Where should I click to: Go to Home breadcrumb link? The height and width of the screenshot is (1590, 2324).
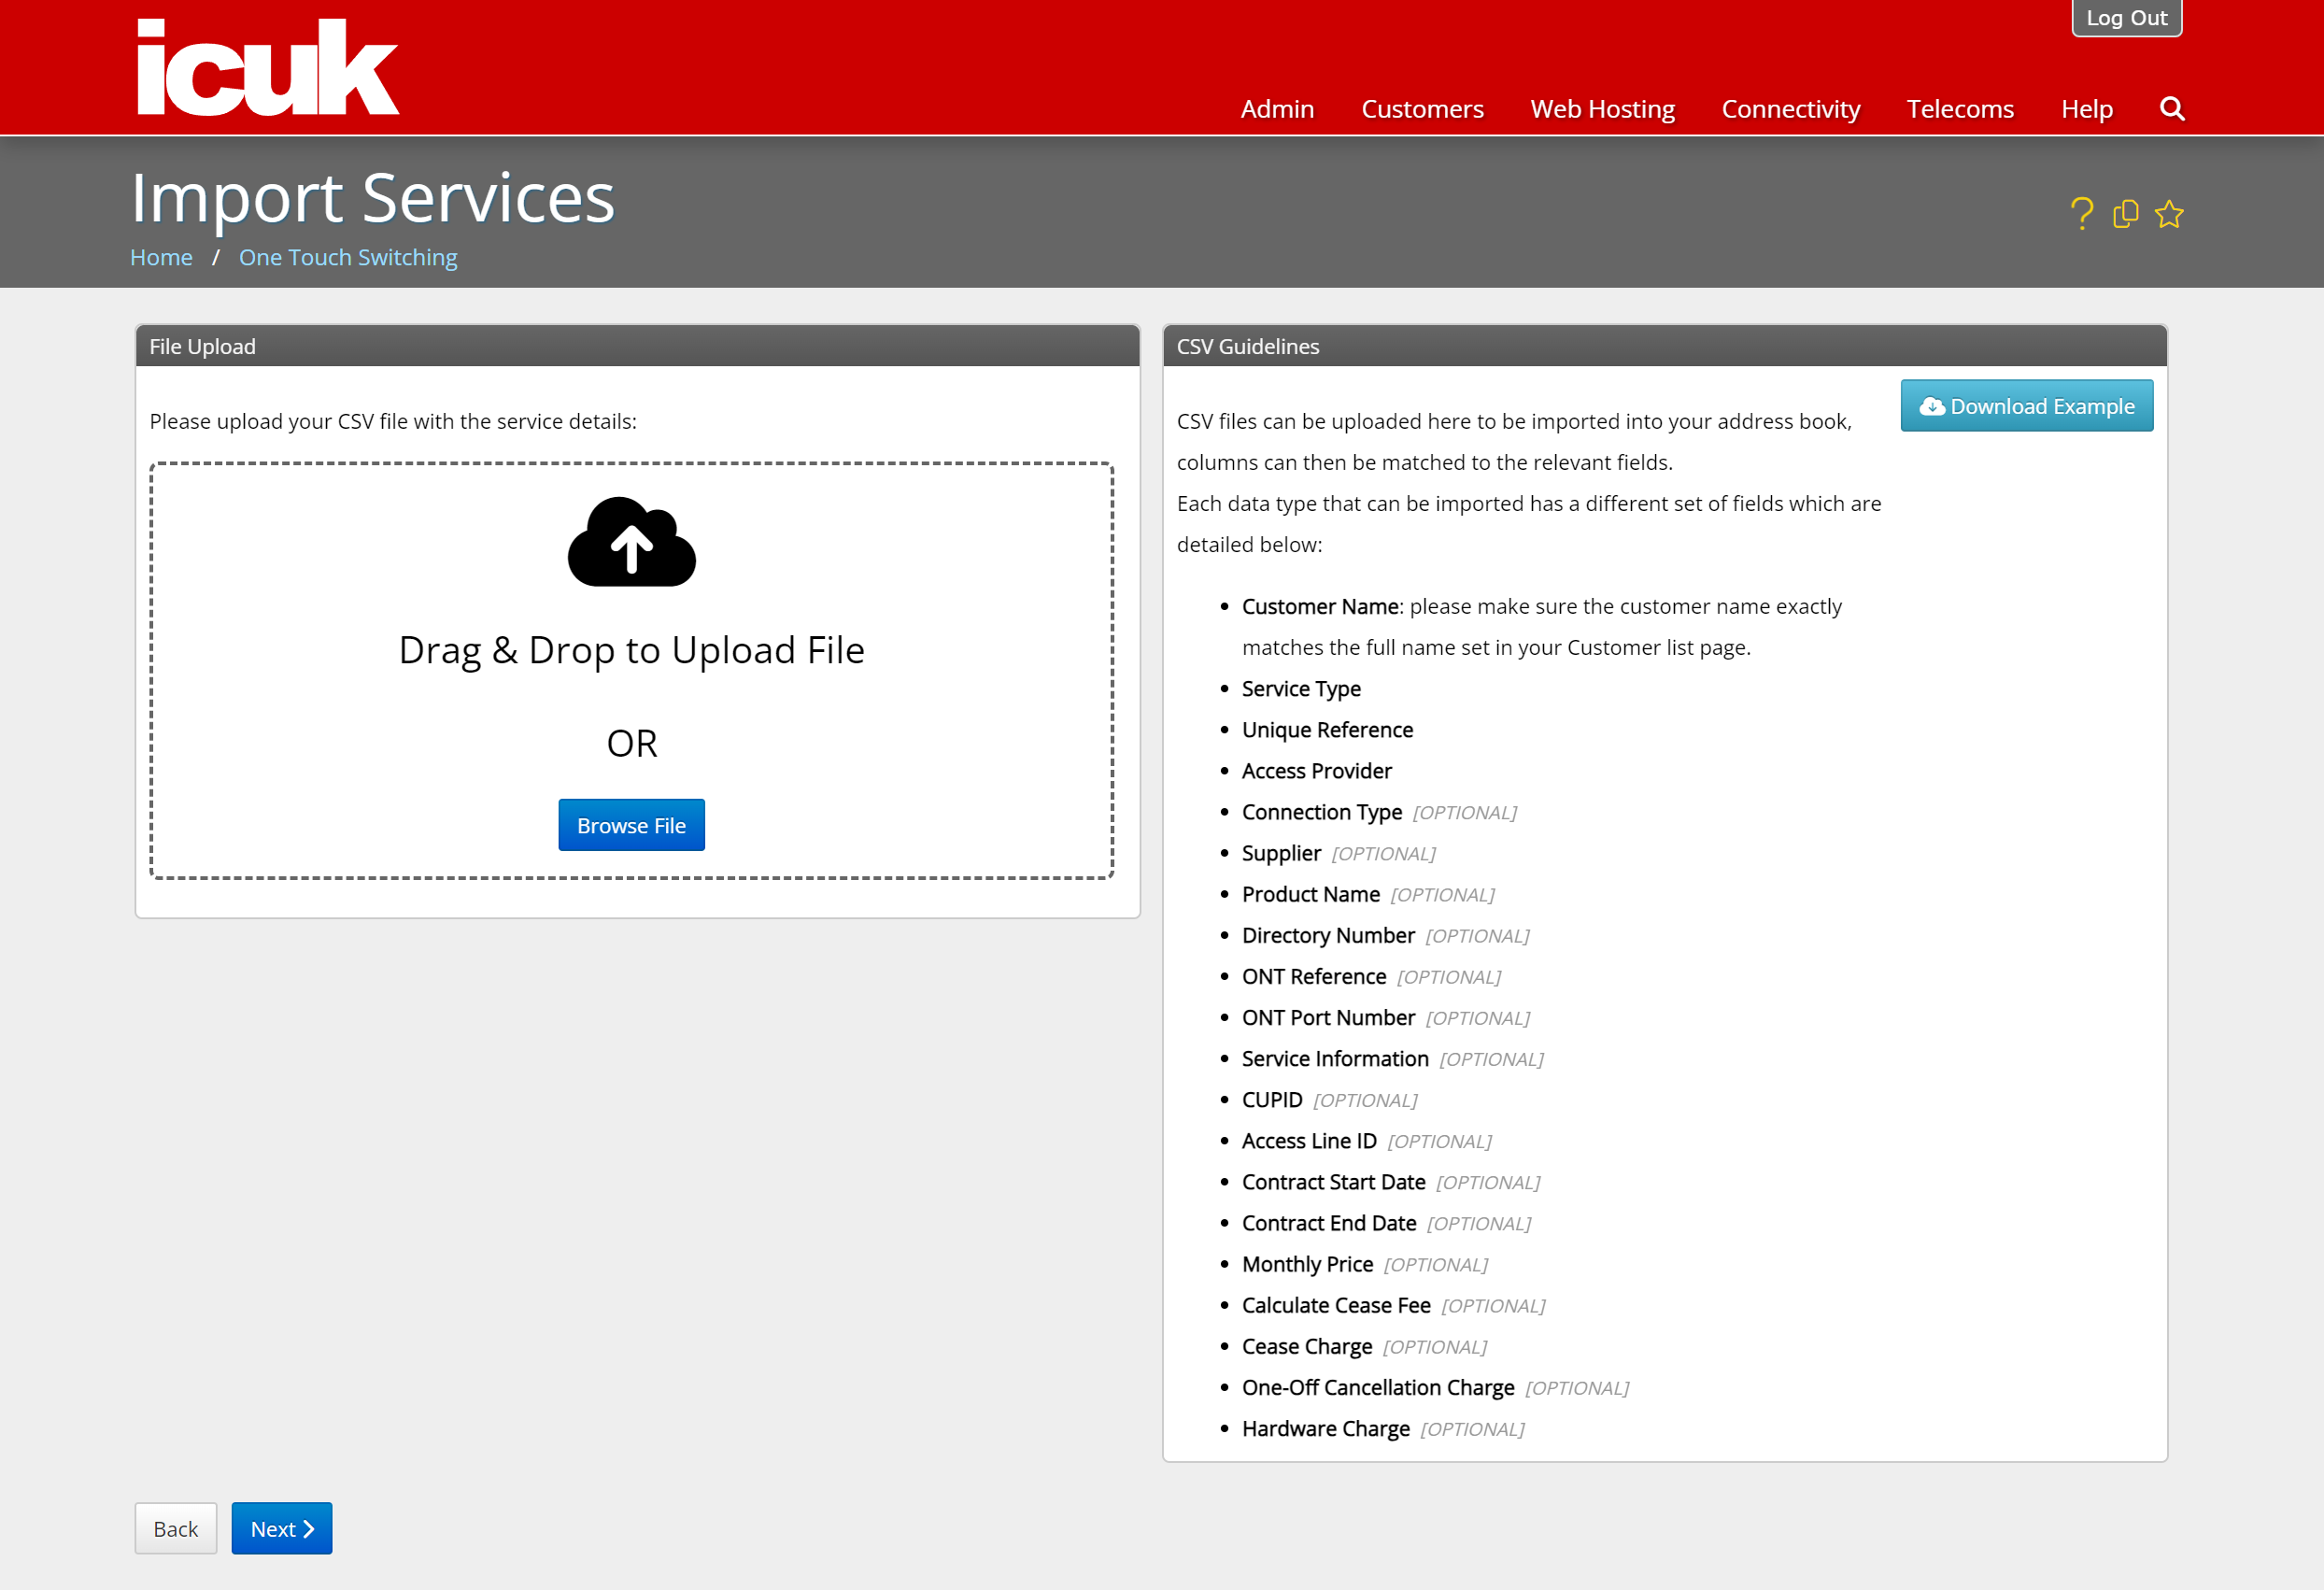pos(161,257)
